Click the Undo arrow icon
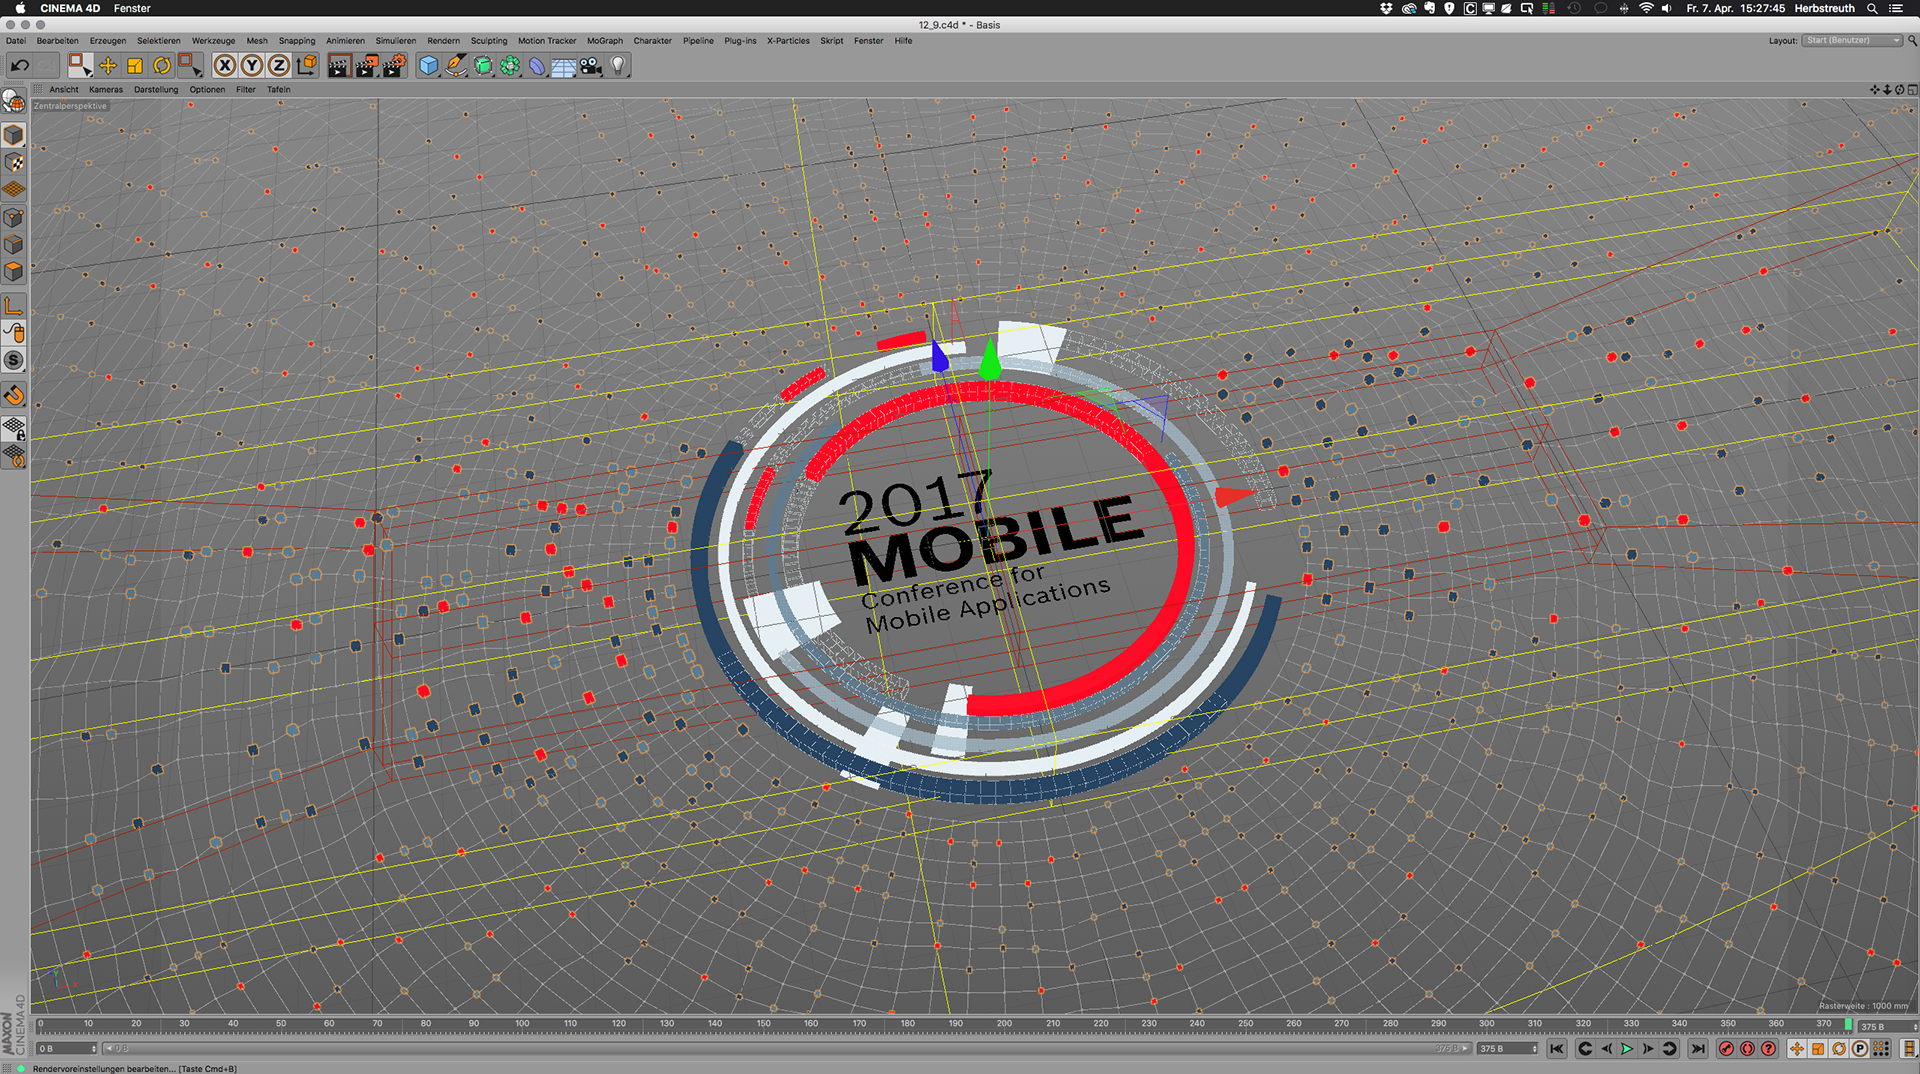 click(x=20, y=66)
